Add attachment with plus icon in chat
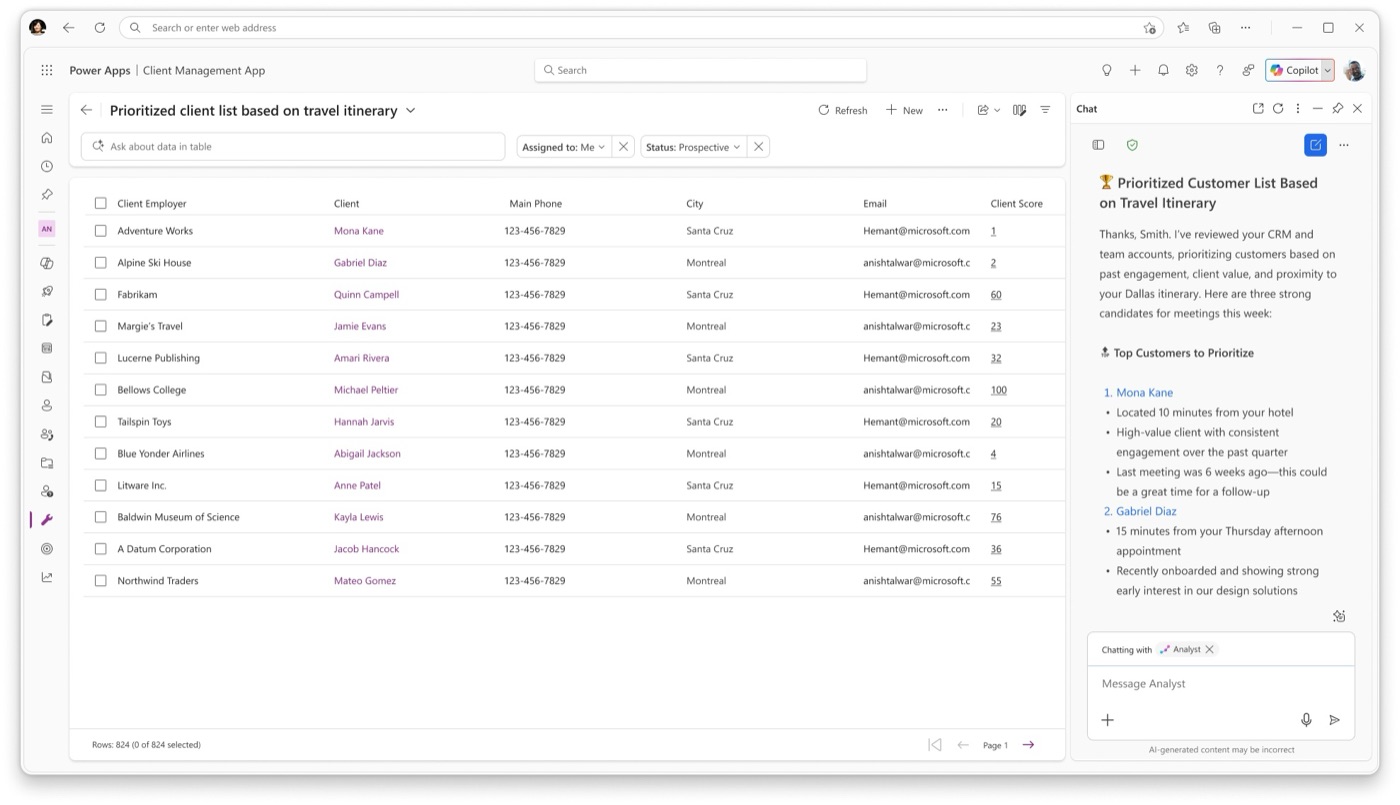The image size is (1400, 805). pos(1108,720)
